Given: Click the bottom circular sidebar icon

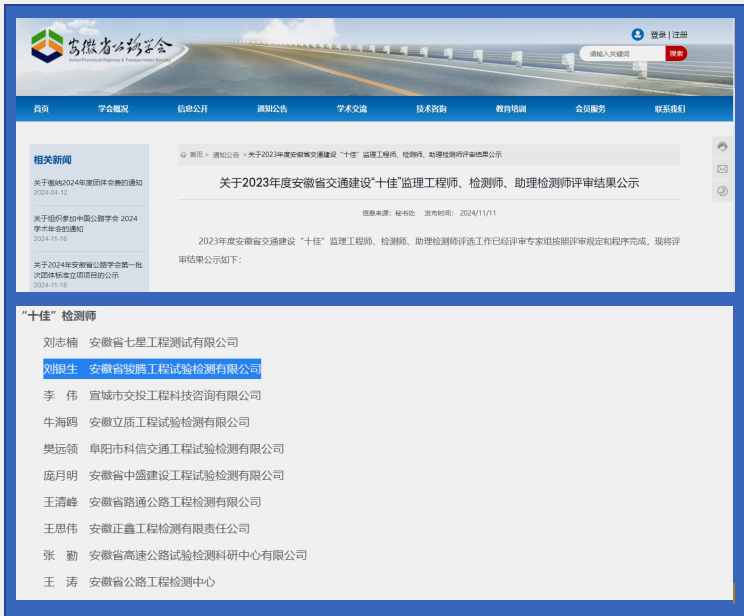Looking at the screenshot, I should click(x=722, y=191).
